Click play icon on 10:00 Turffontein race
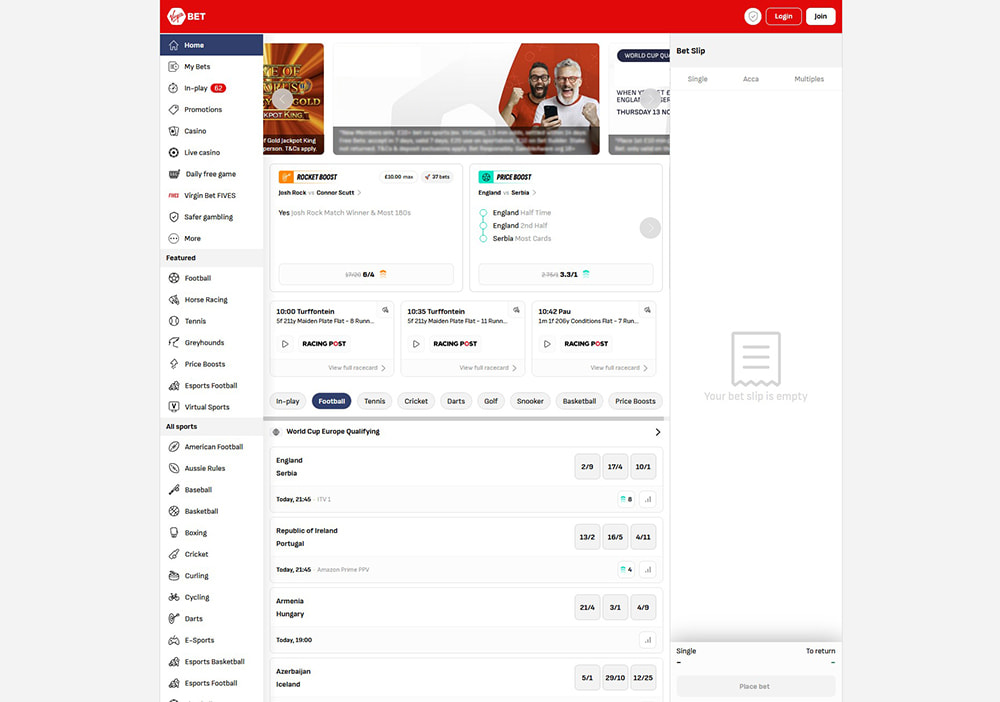1000x702 pixels. (x=285, y=344)
